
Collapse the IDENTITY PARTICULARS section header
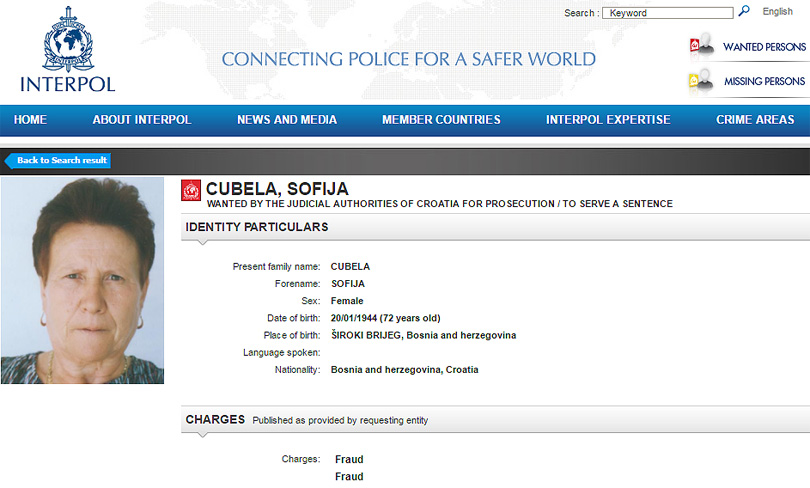point(495,227)
